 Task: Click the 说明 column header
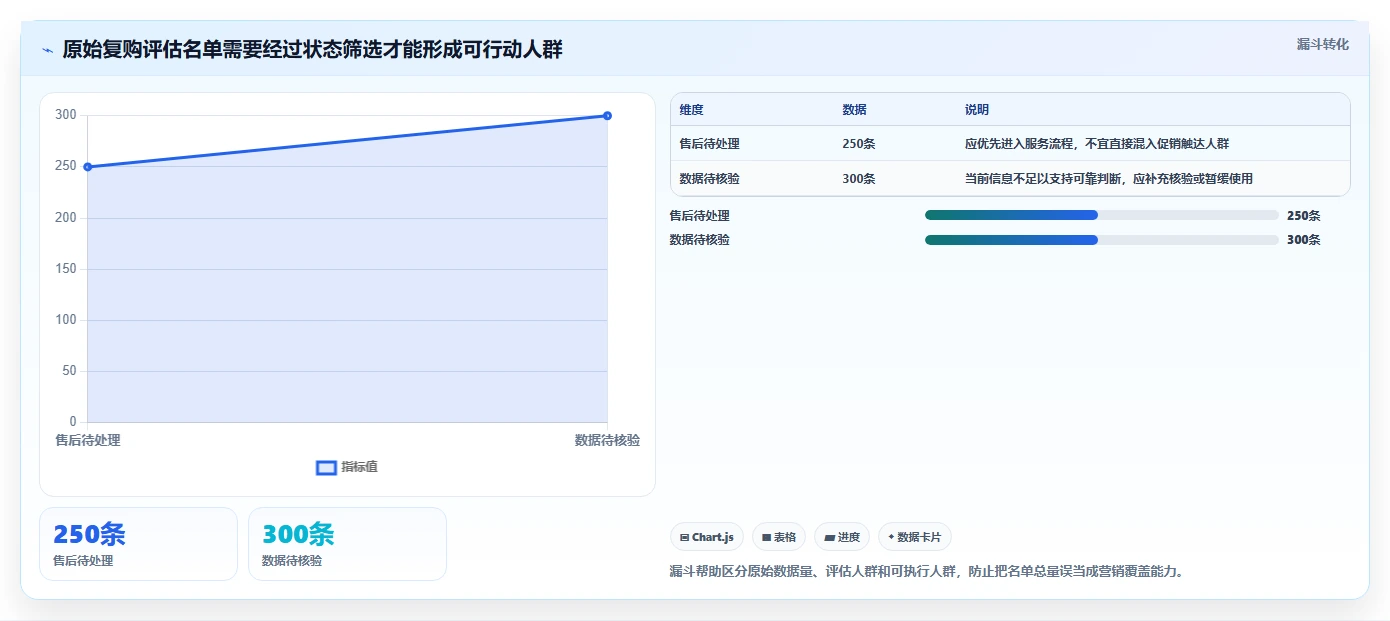pyautogui.click(x=976, y=110)
